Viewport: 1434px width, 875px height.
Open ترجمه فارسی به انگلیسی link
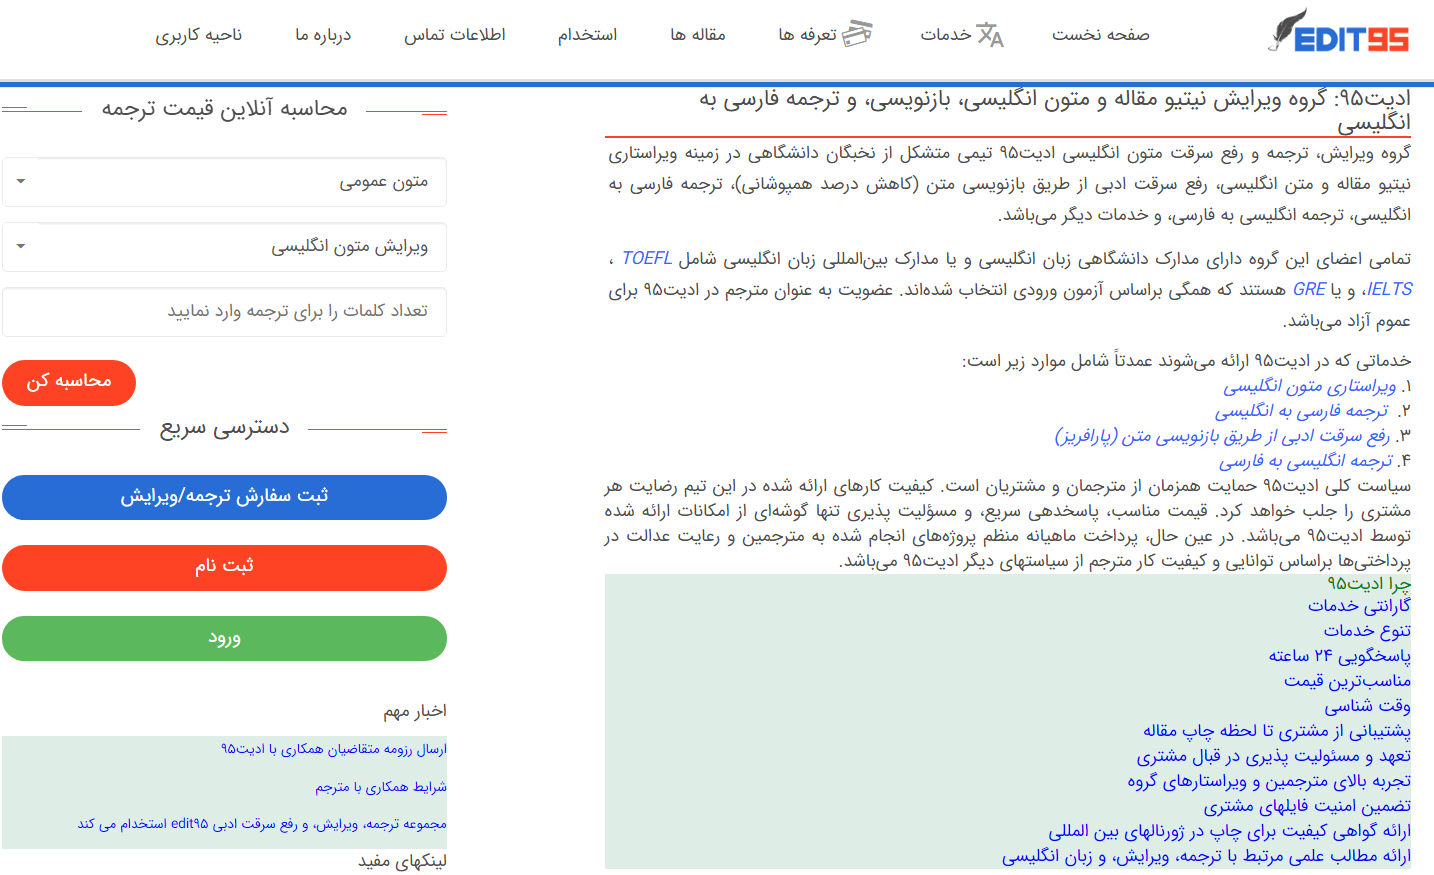click(1302, 411)
